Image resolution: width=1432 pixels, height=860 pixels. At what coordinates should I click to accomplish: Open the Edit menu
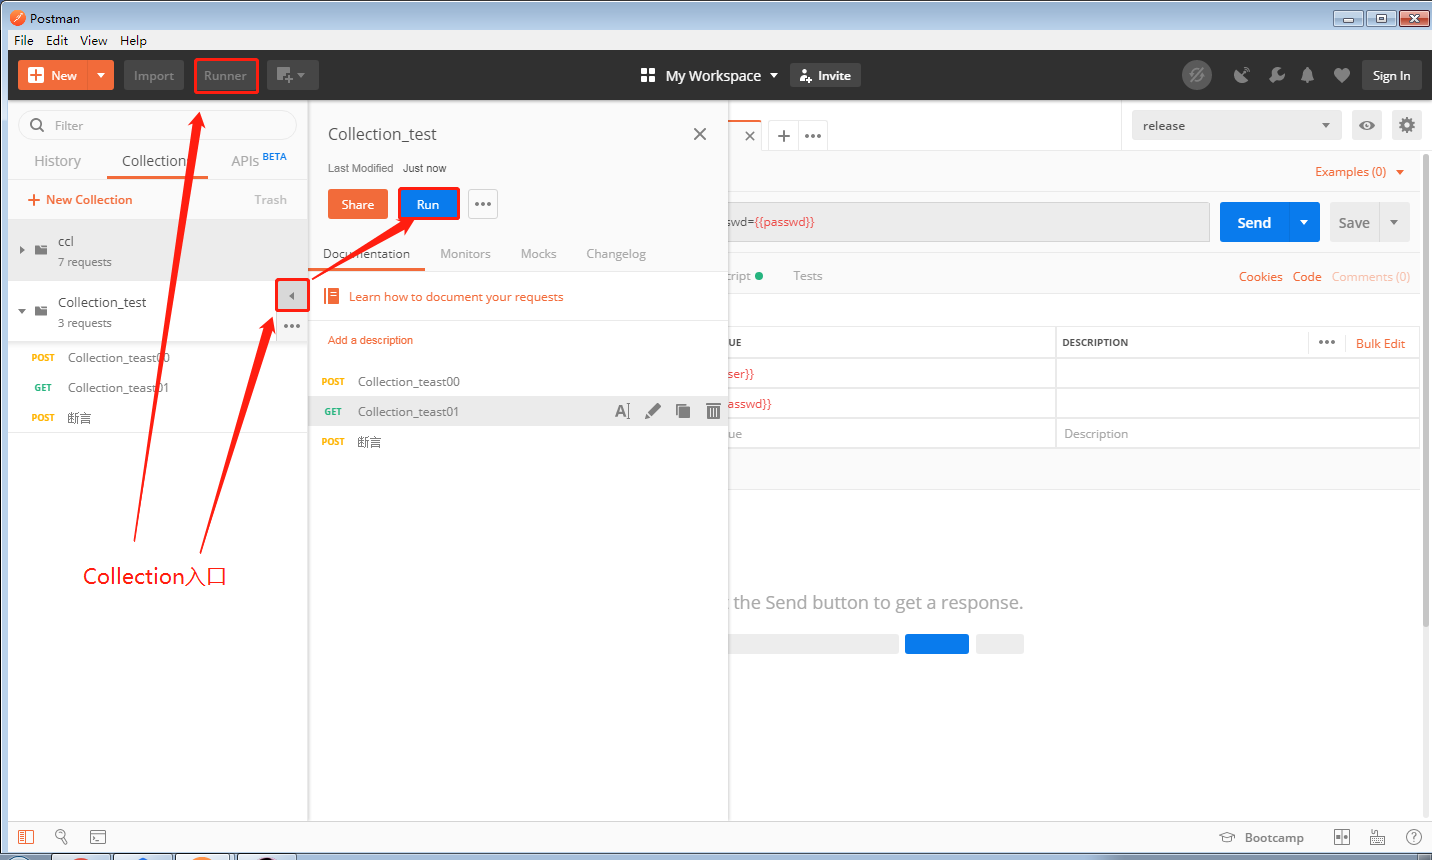point(57,40)
